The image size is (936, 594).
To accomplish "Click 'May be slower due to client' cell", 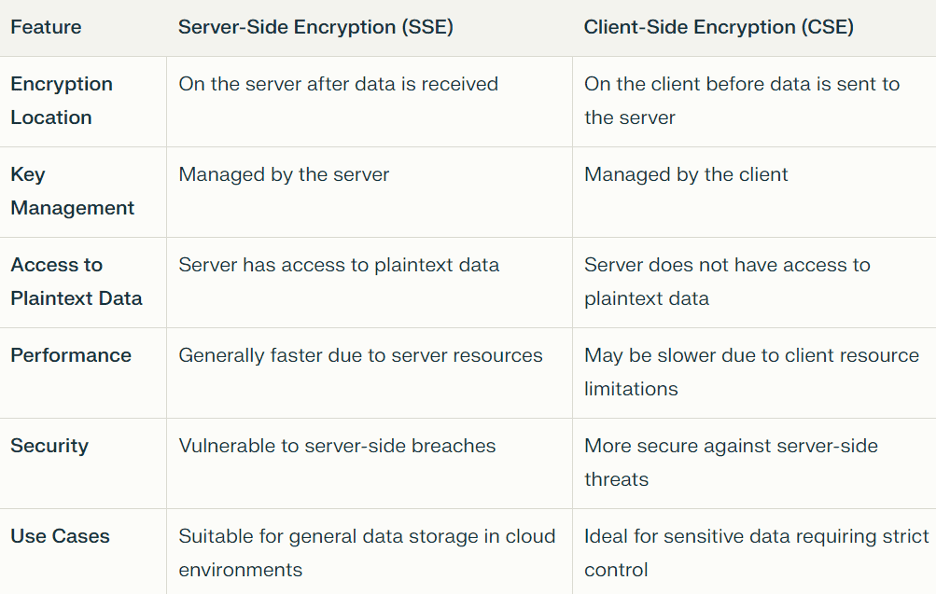I will click(x=752, y=372).
